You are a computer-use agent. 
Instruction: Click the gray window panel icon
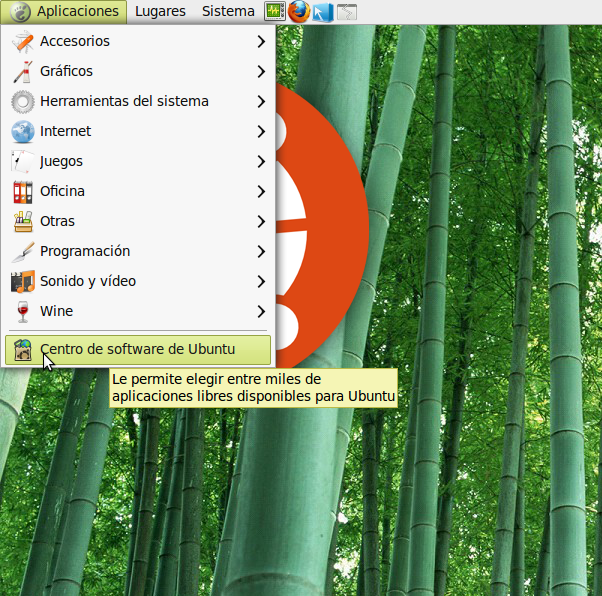pyautogui.click(x=347, y=12)
